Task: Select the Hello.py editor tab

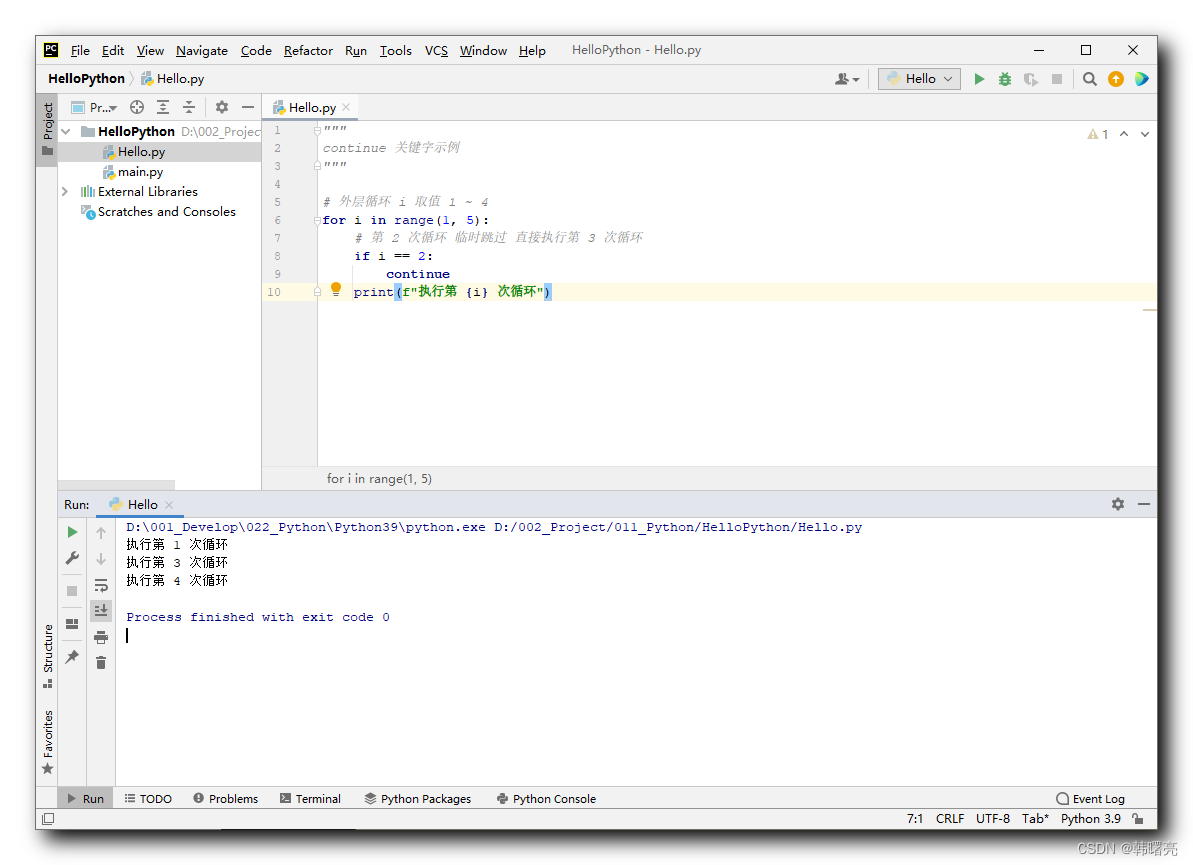Action: tap(310, 107)
